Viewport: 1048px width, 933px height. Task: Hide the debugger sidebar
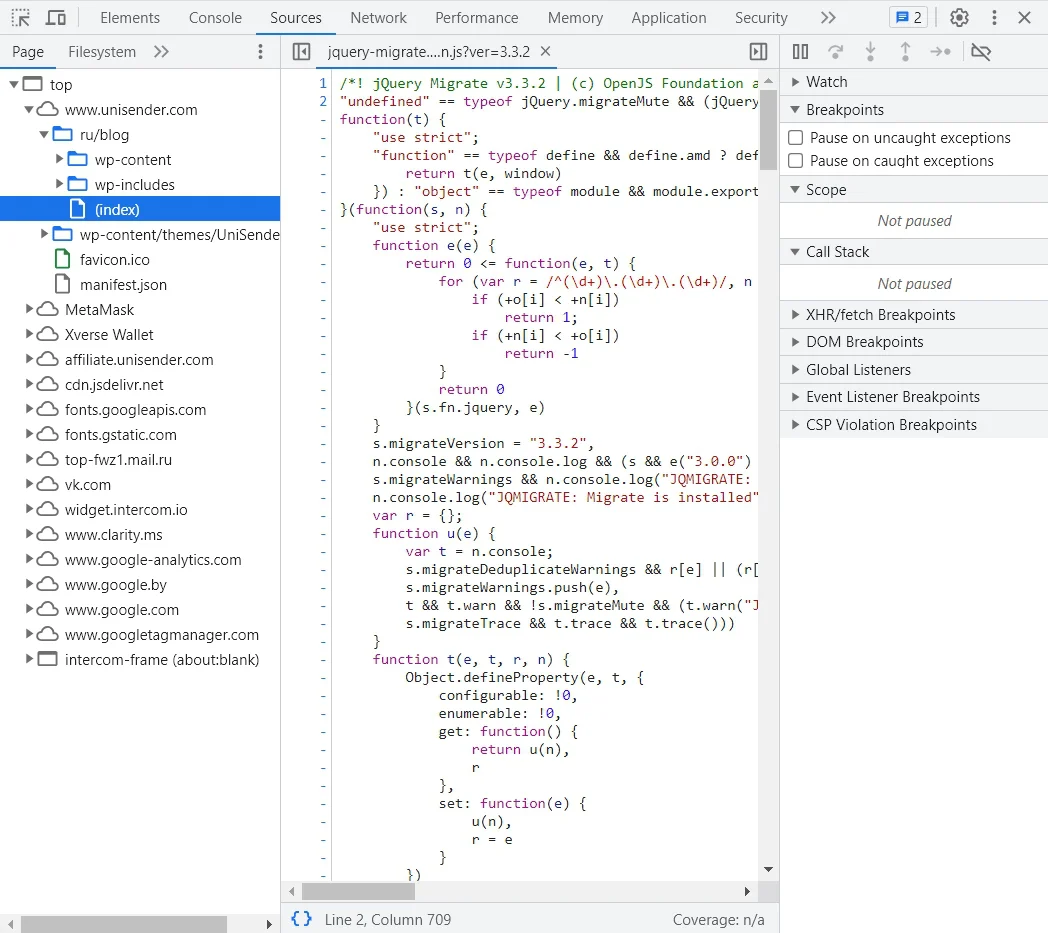click(758, 52)
